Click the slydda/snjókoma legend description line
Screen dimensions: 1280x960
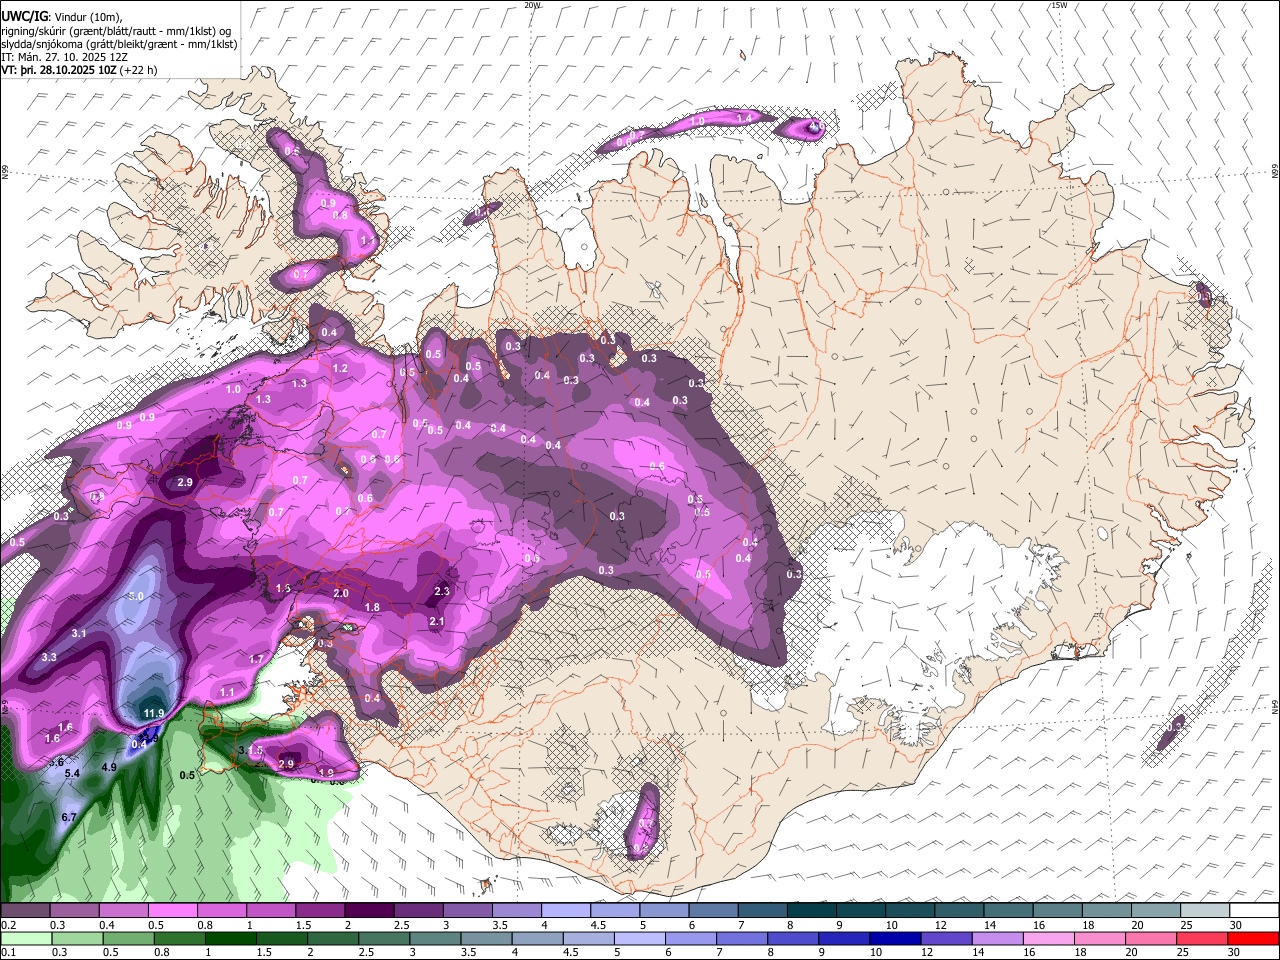point(119,44)
